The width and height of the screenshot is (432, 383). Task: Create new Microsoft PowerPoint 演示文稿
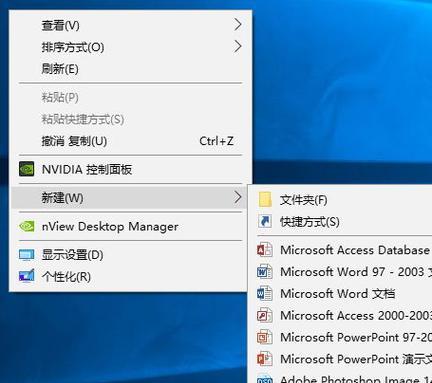point(342,359)
